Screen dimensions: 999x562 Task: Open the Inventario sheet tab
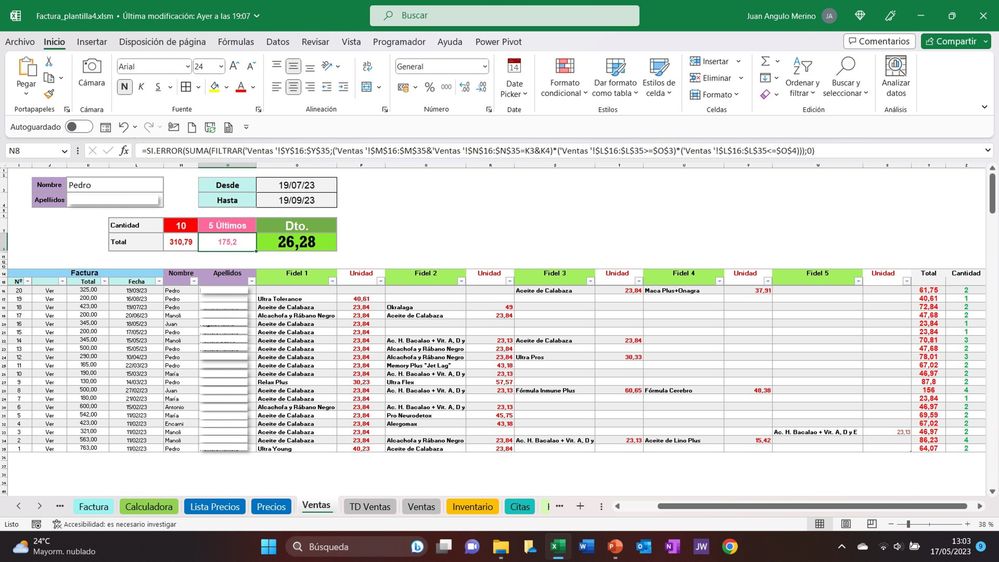472,507
